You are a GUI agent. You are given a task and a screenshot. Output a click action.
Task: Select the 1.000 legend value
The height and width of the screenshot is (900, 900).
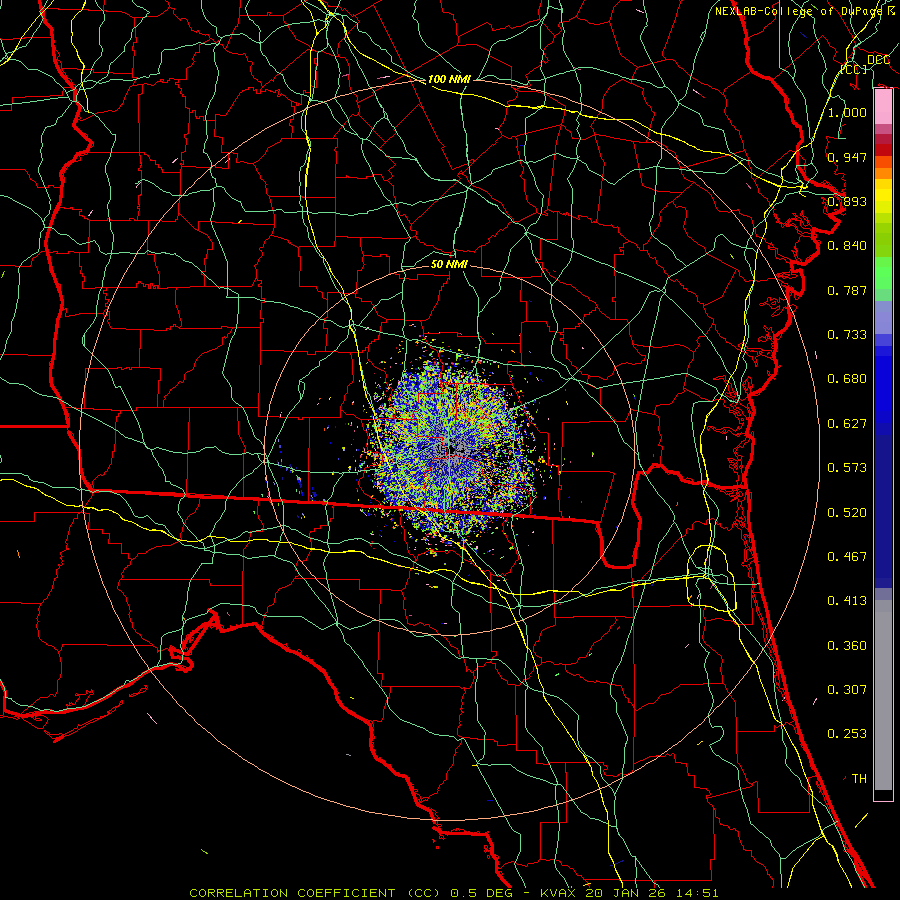(847, 112)
